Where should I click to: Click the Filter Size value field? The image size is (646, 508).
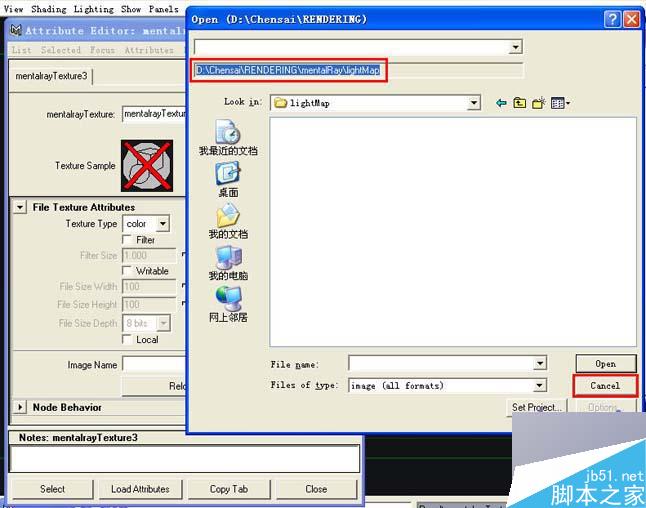[x=149, y=255]
